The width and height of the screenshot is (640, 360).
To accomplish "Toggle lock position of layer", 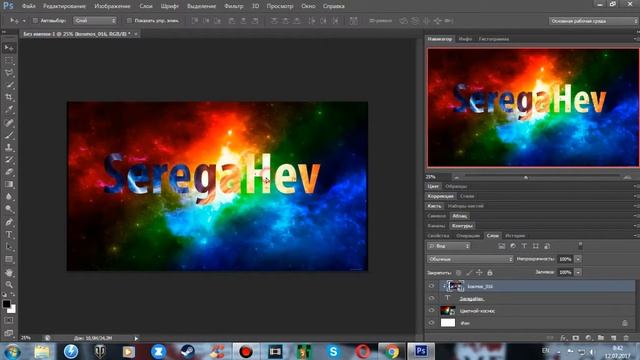I will coord(479,272).
